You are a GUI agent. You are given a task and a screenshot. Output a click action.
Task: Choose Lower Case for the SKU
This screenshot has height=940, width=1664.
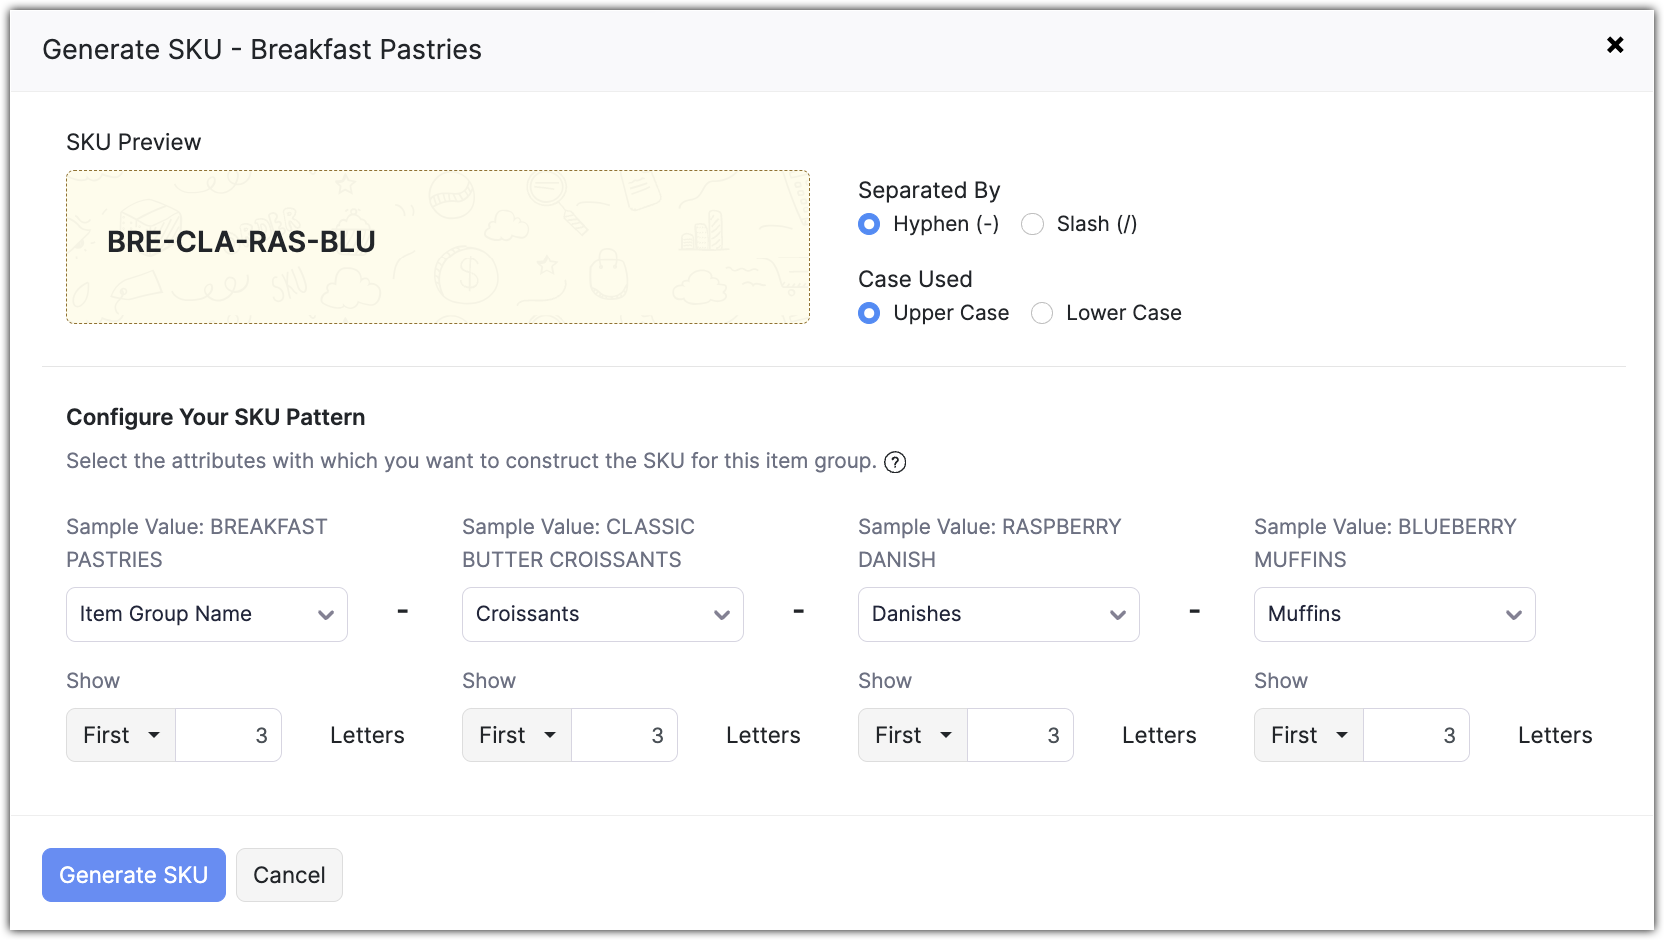[1042, 313]
